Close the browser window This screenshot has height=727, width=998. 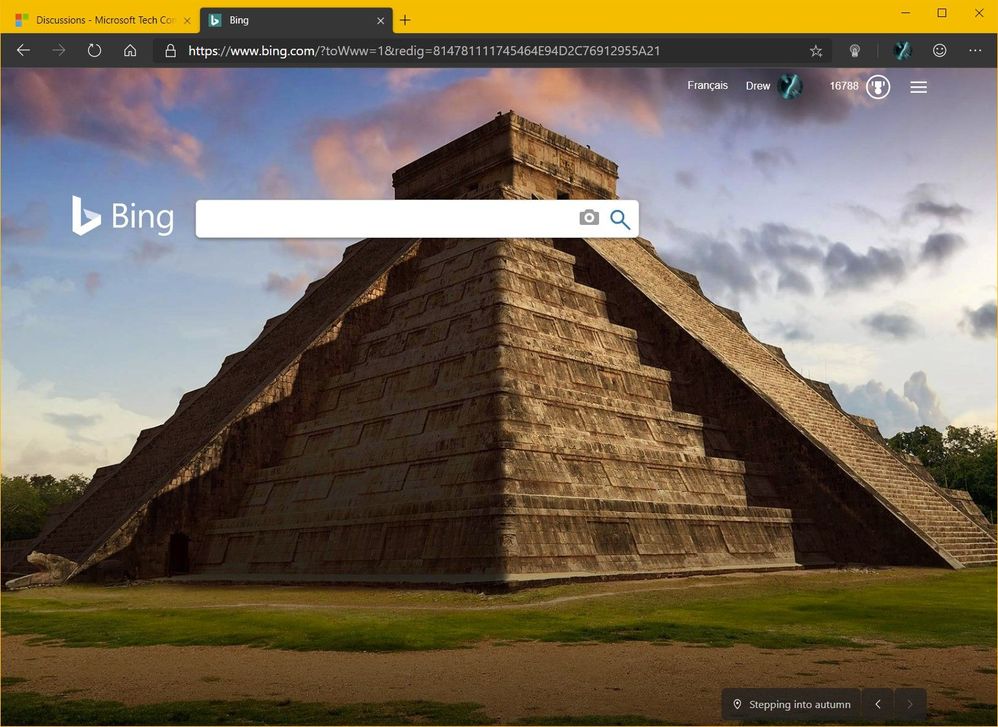tap(979, 13)
